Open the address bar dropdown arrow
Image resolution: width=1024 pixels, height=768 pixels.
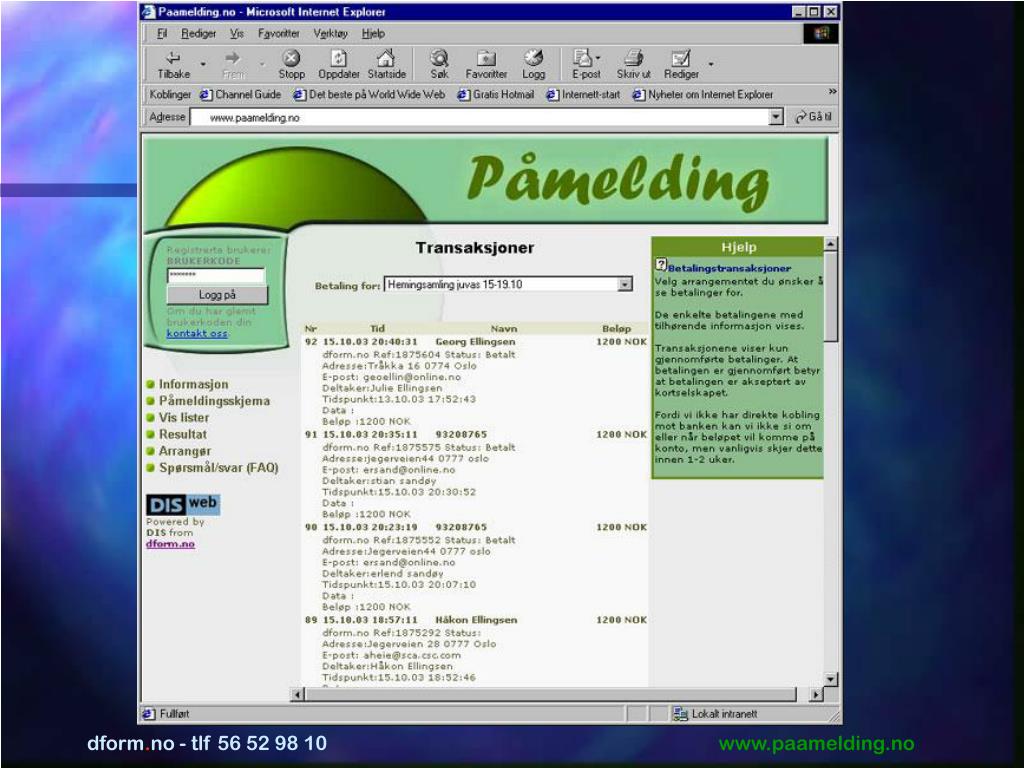(x=776, y=117)
